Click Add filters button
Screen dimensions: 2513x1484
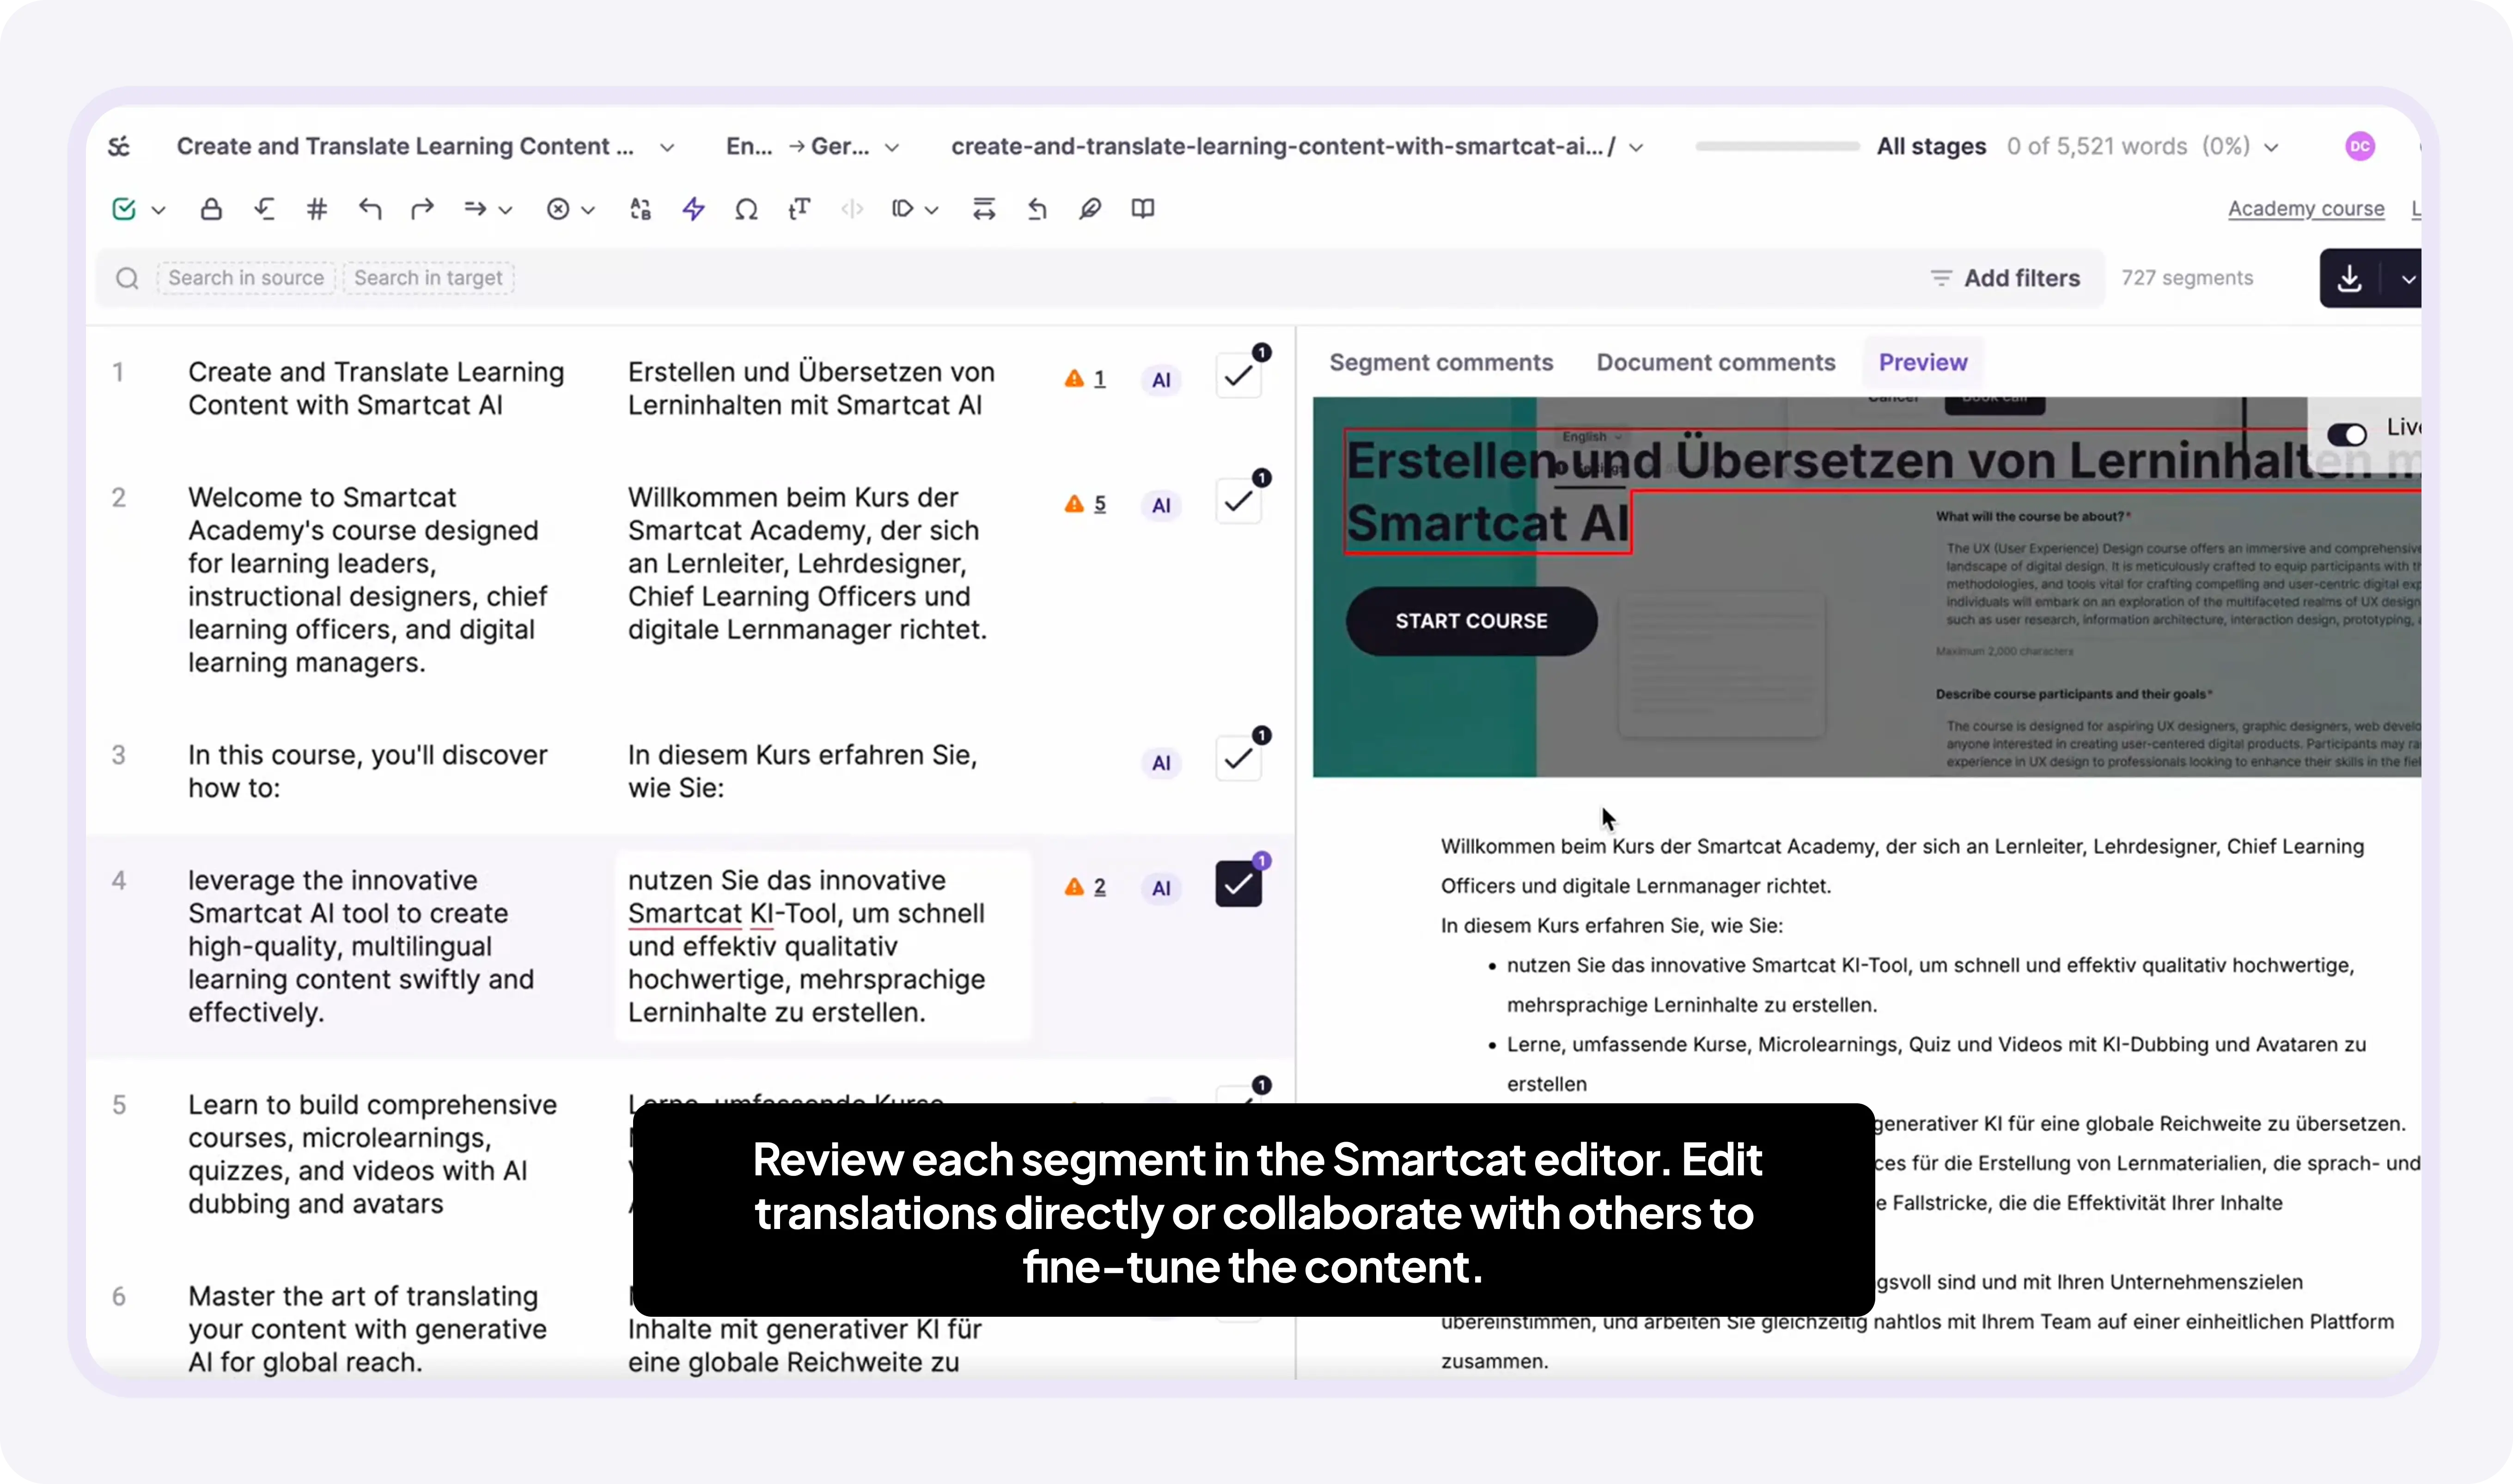[2005, 278]
